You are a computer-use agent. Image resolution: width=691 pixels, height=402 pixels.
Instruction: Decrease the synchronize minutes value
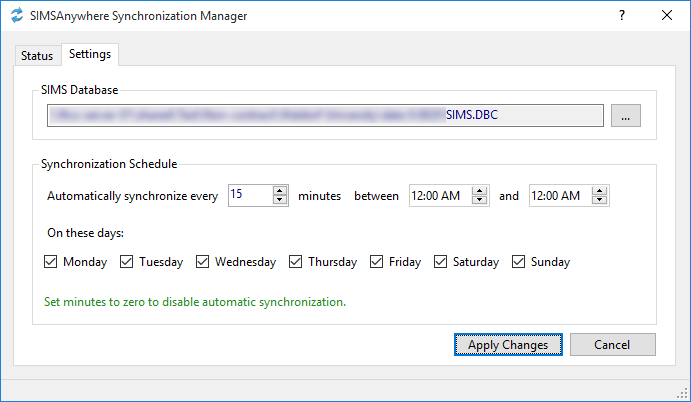click(x=280, y=200)
